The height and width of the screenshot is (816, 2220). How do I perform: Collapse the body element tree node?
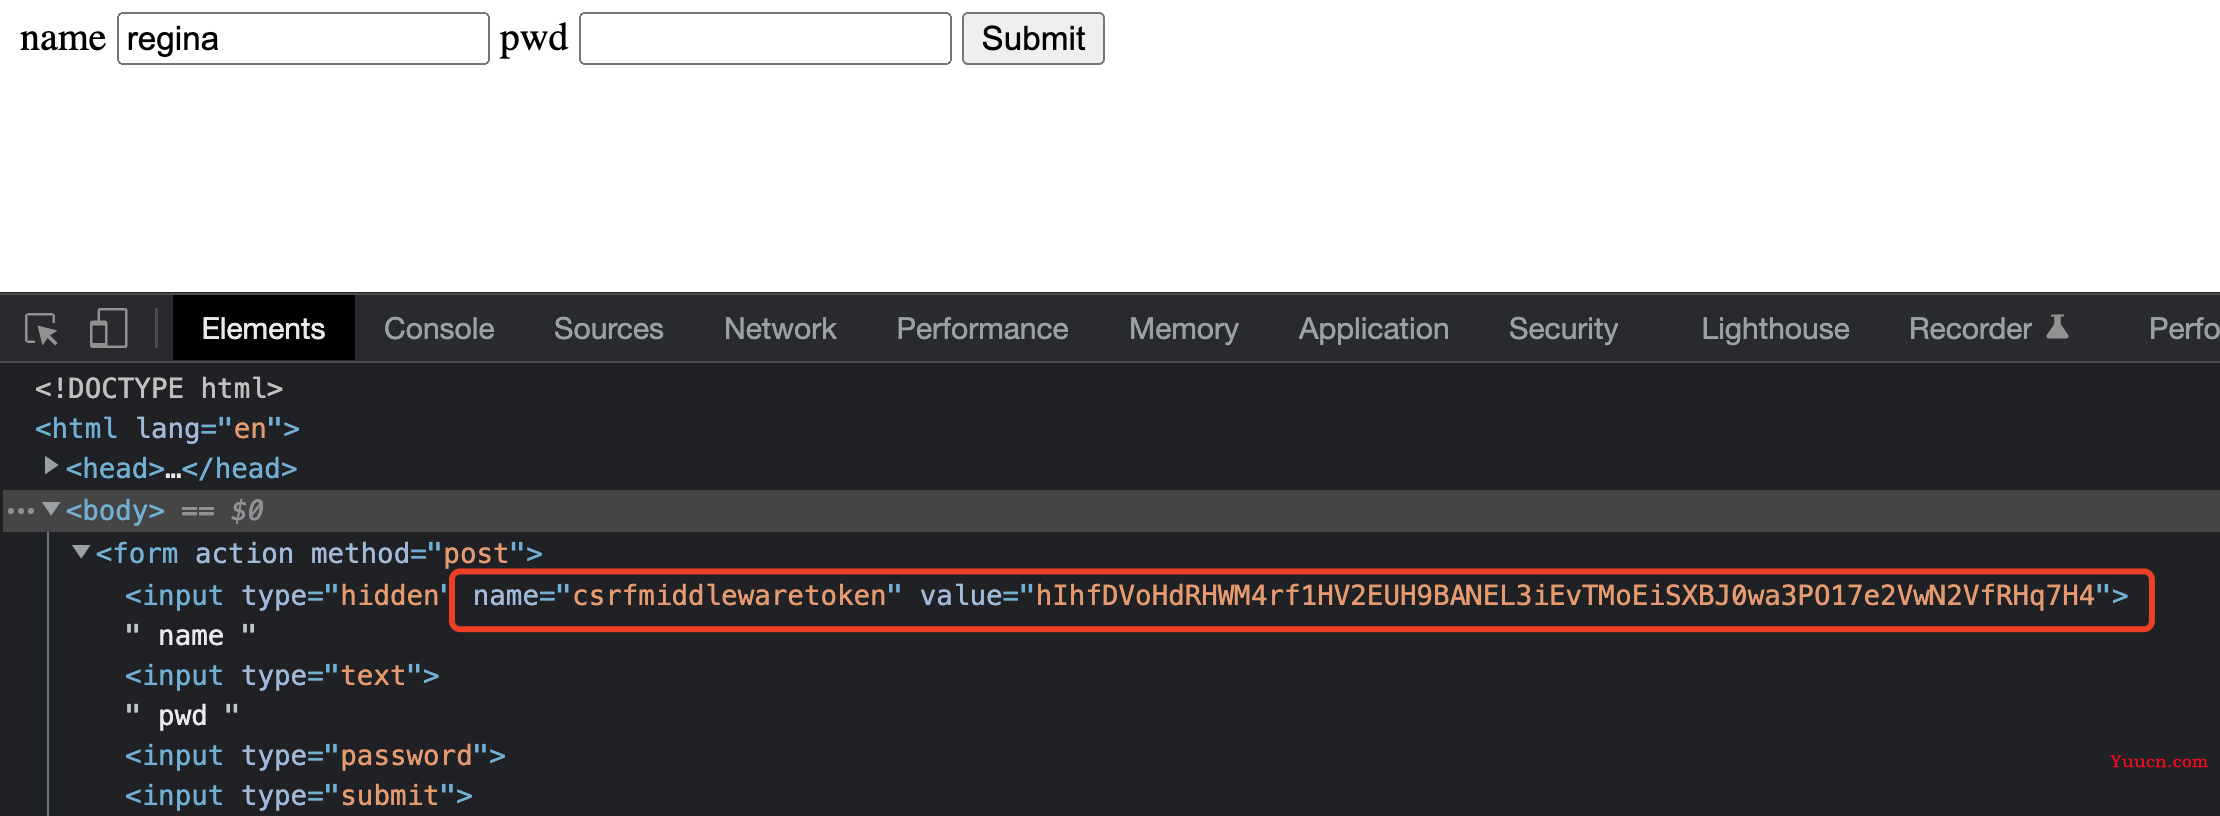click(51, 509)
